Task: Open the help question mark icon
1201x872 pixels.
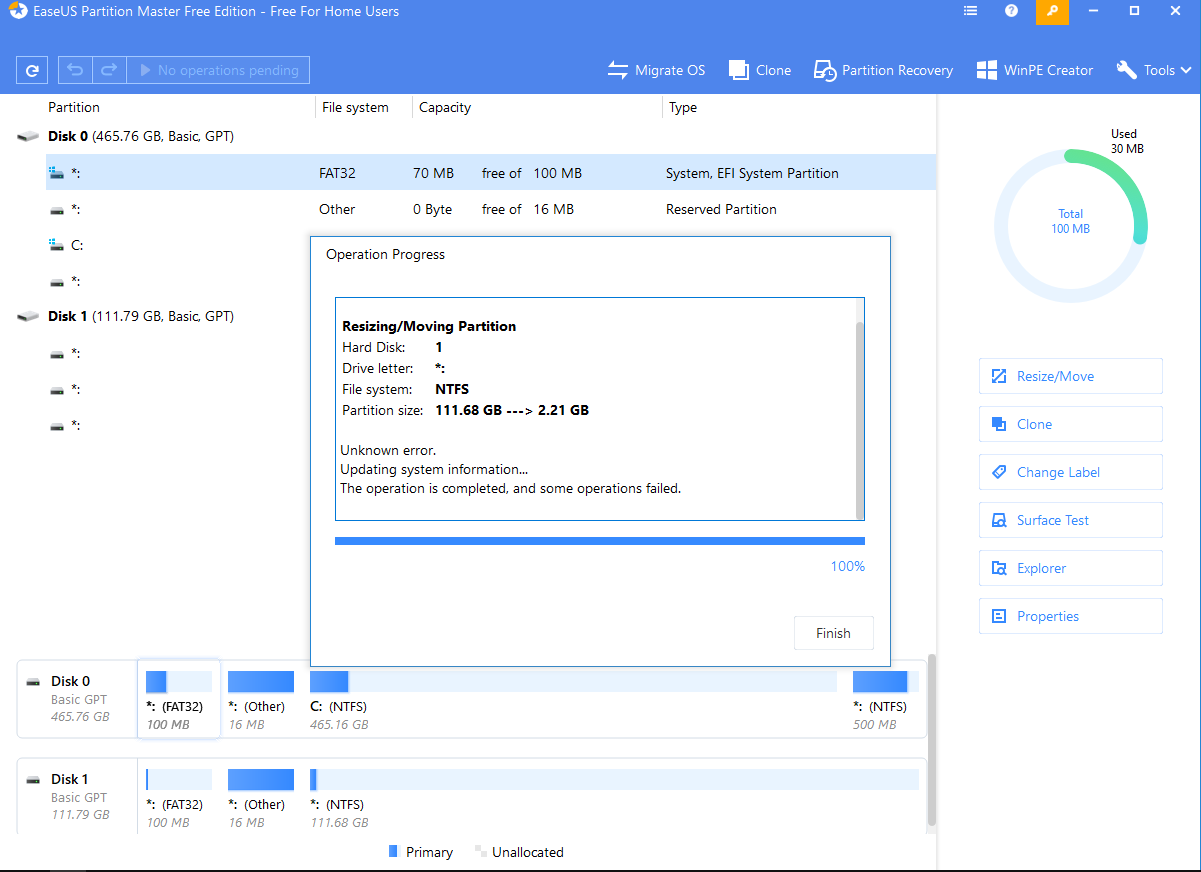Action: 1011,11
